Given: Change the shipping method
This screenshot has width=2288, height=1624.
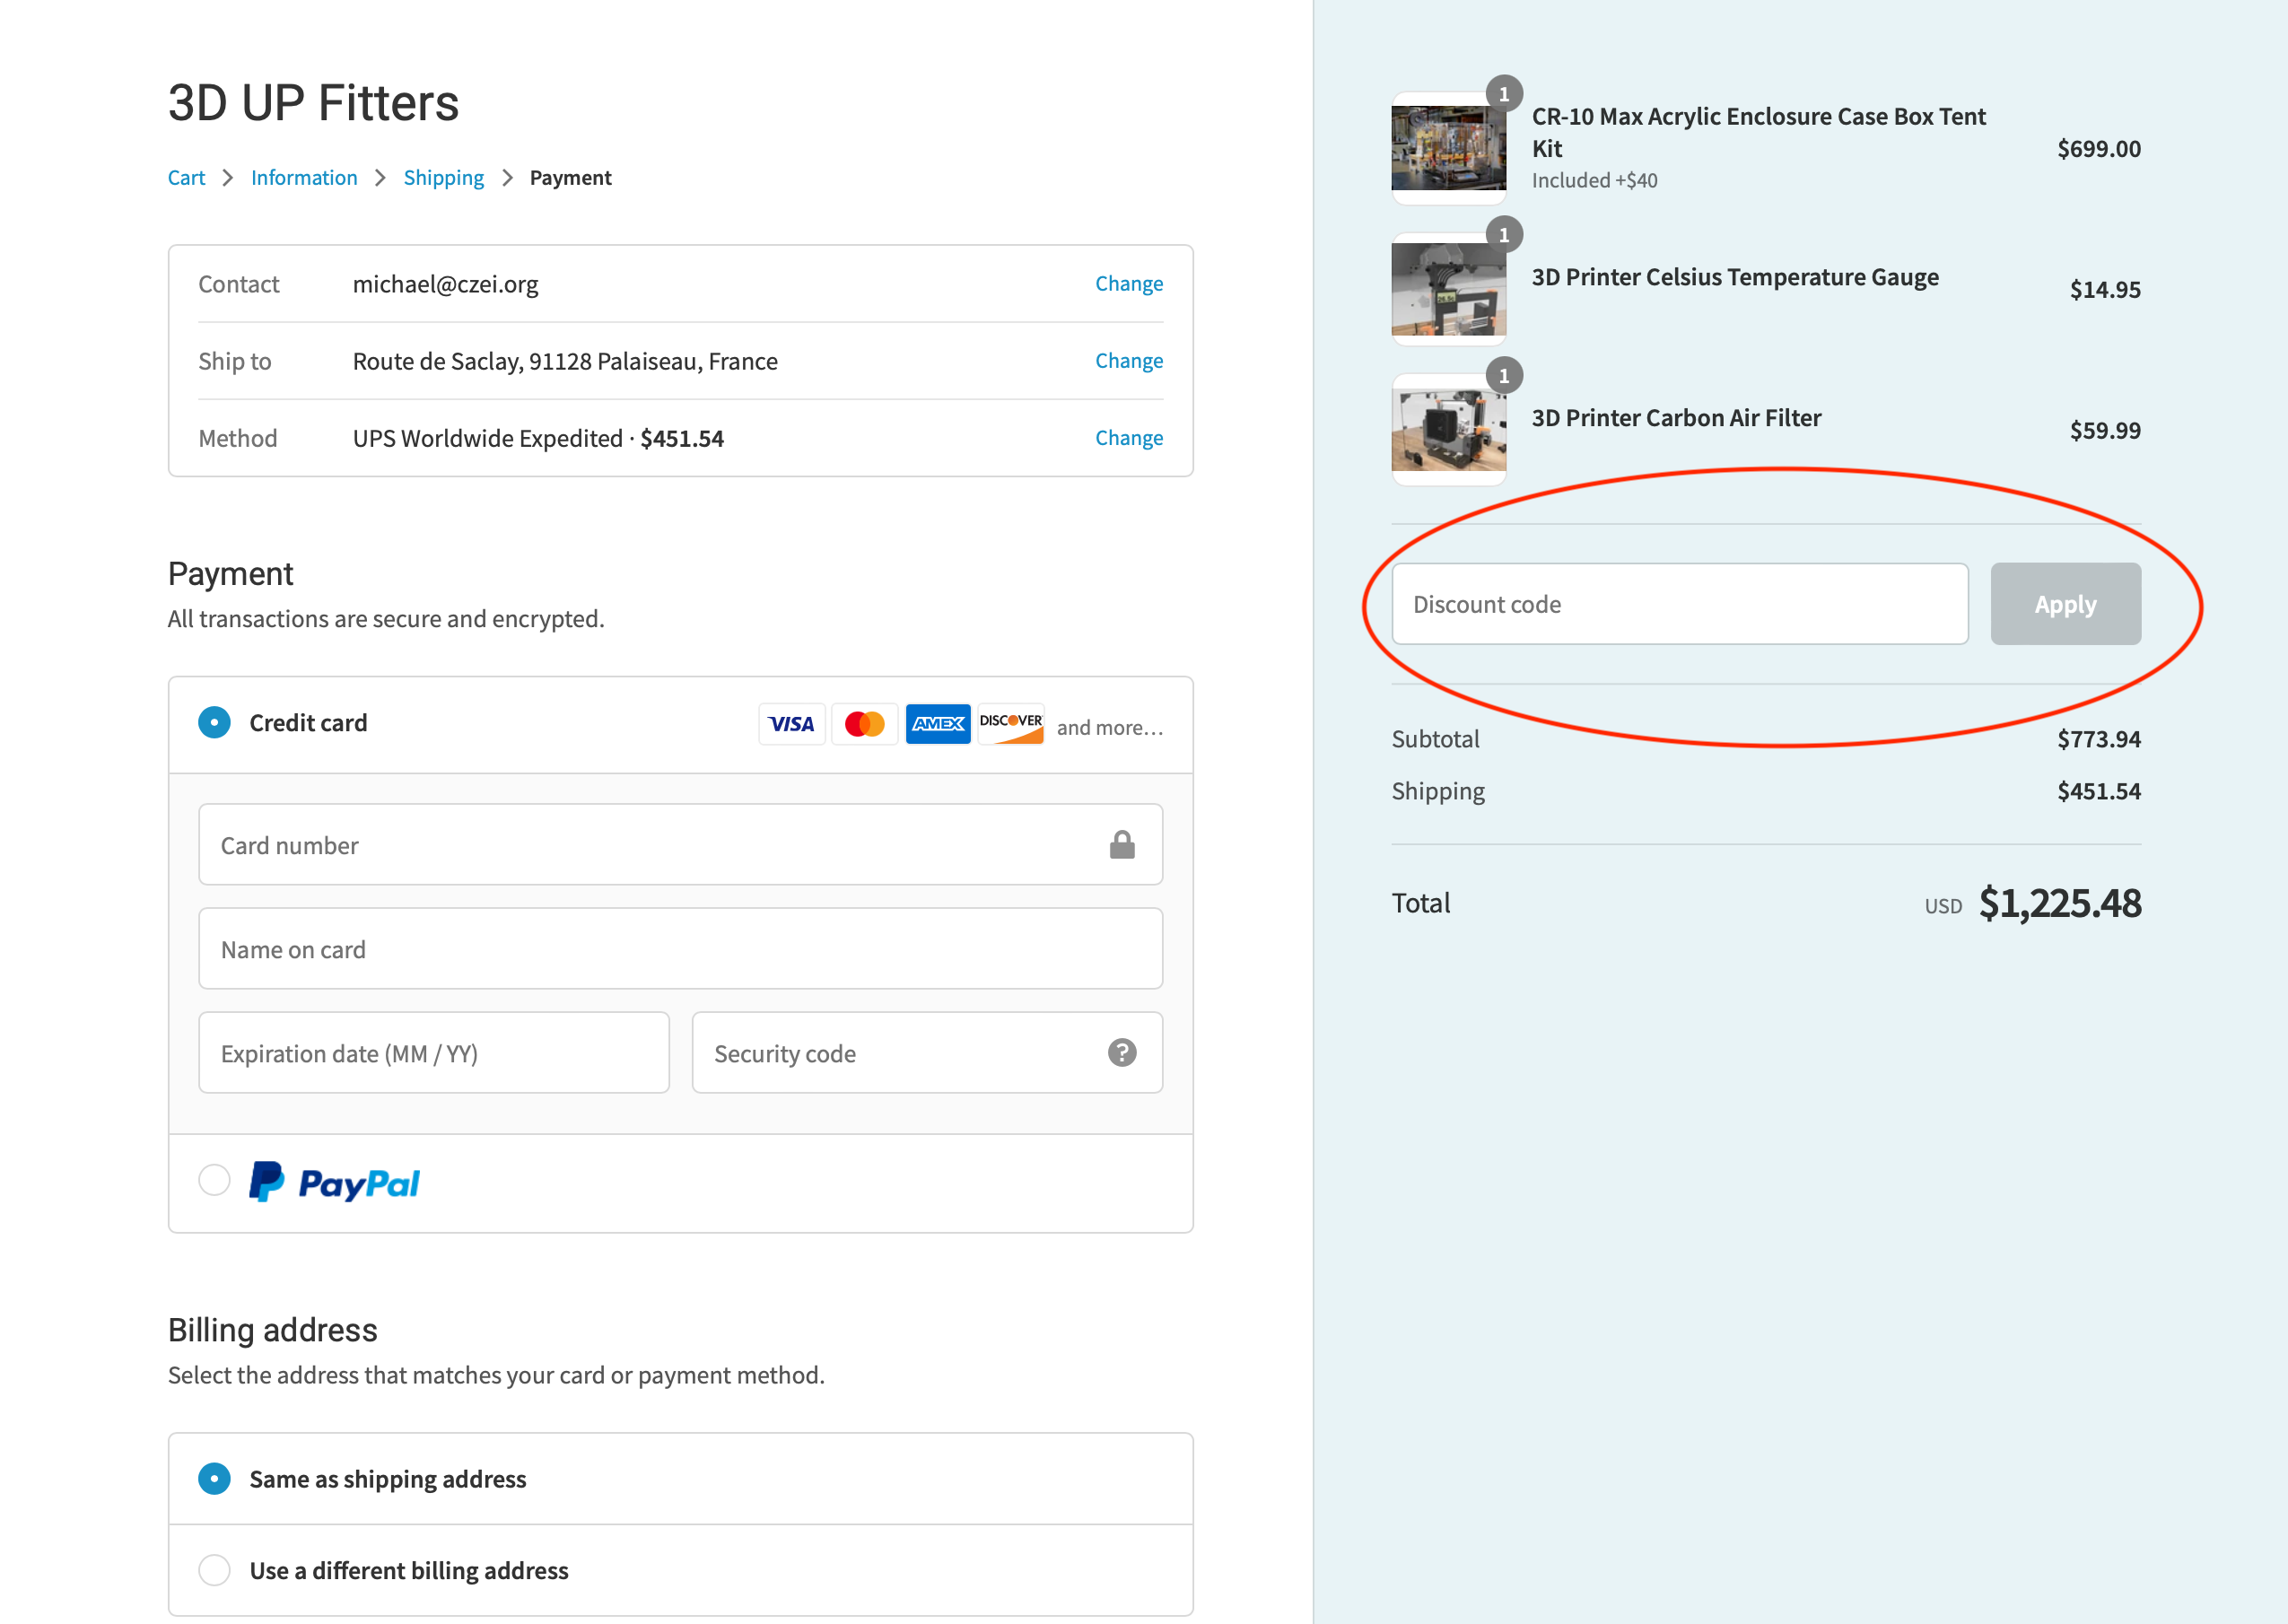Looking at the screenshot, I should pyautogui.click(x=1128, y=437).
